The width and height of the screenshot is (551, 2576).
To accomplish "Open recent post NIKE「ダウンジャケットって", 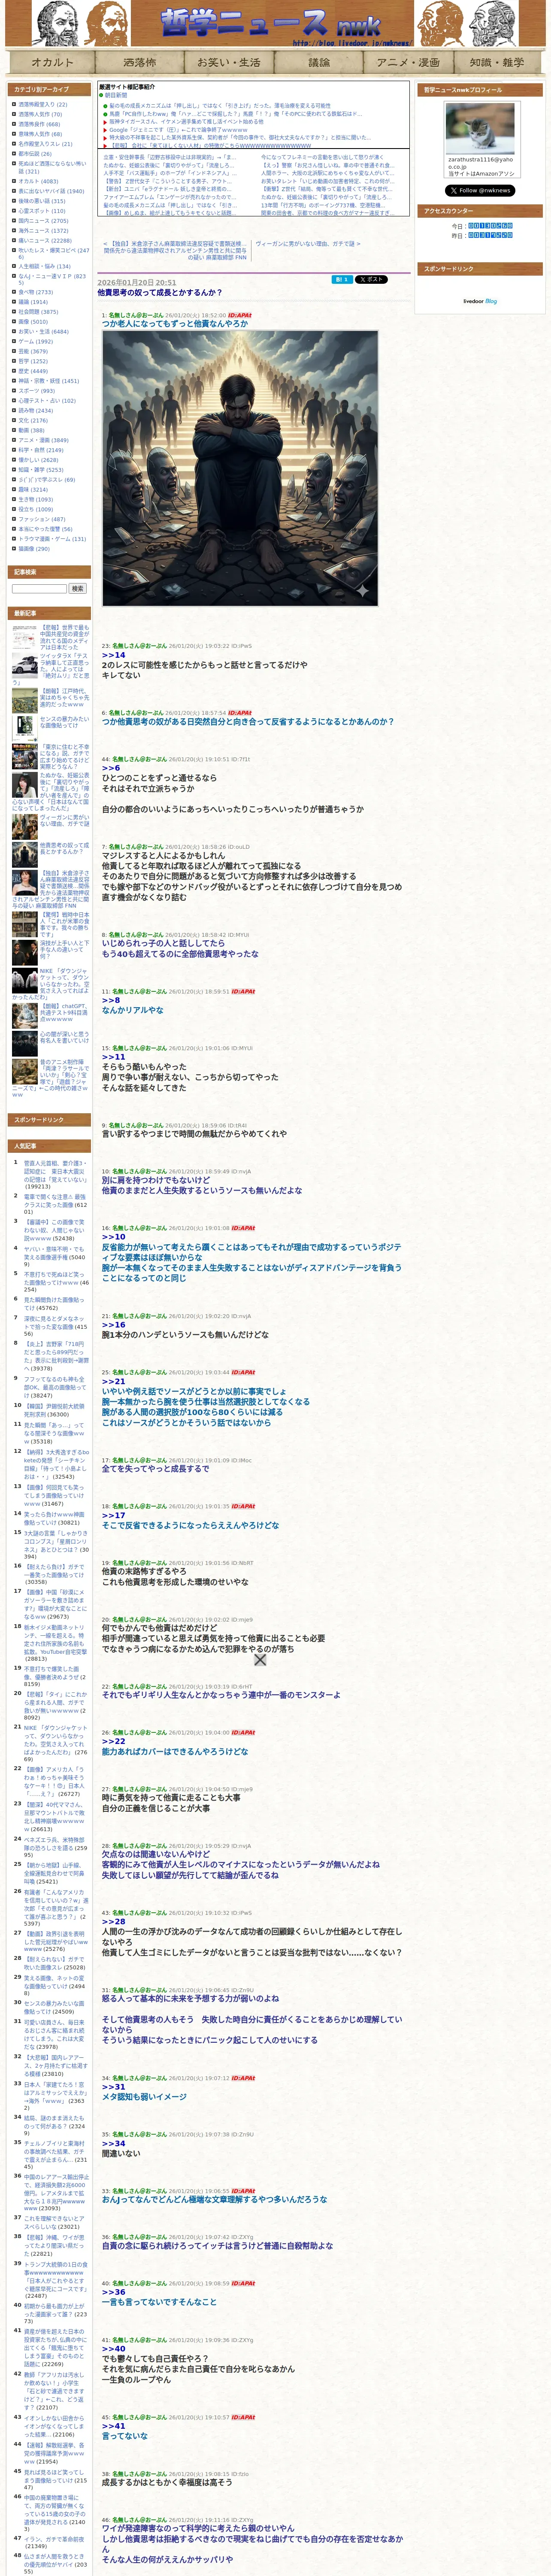I will 50,984.
